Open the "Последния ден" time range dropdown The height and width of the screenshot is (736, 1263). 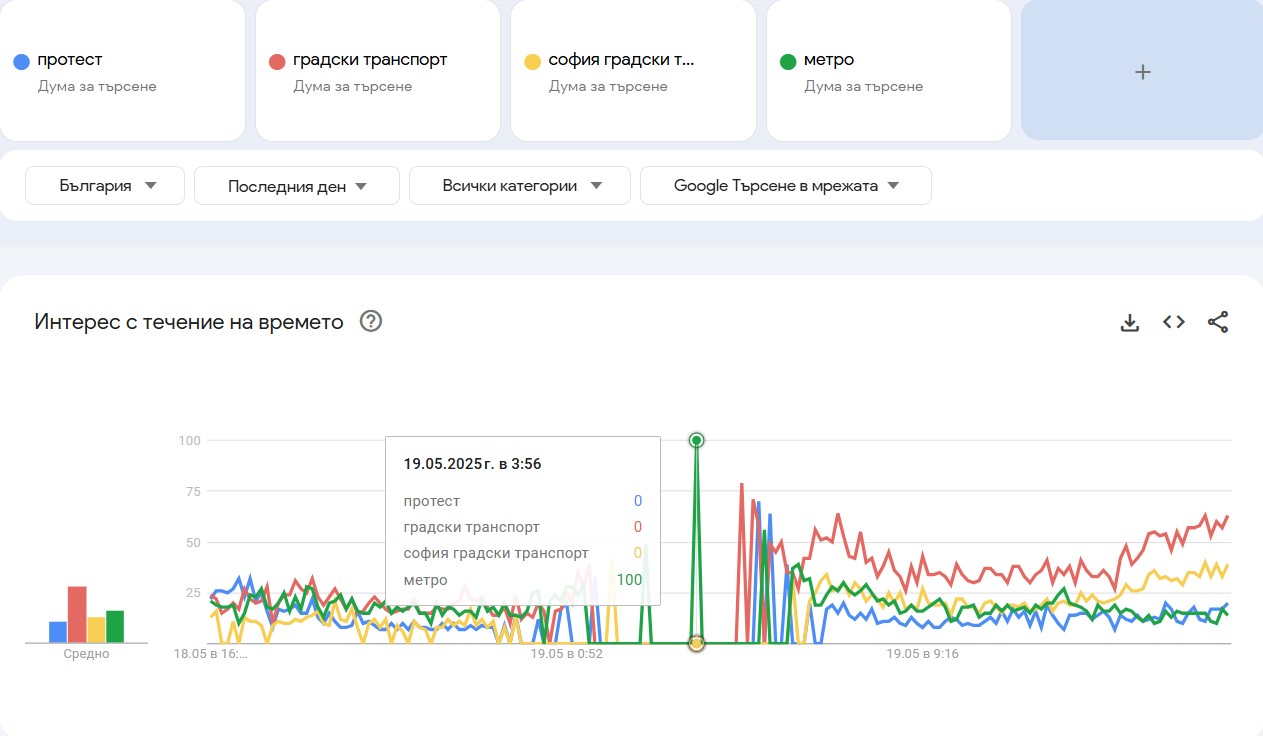click(296, 185)
